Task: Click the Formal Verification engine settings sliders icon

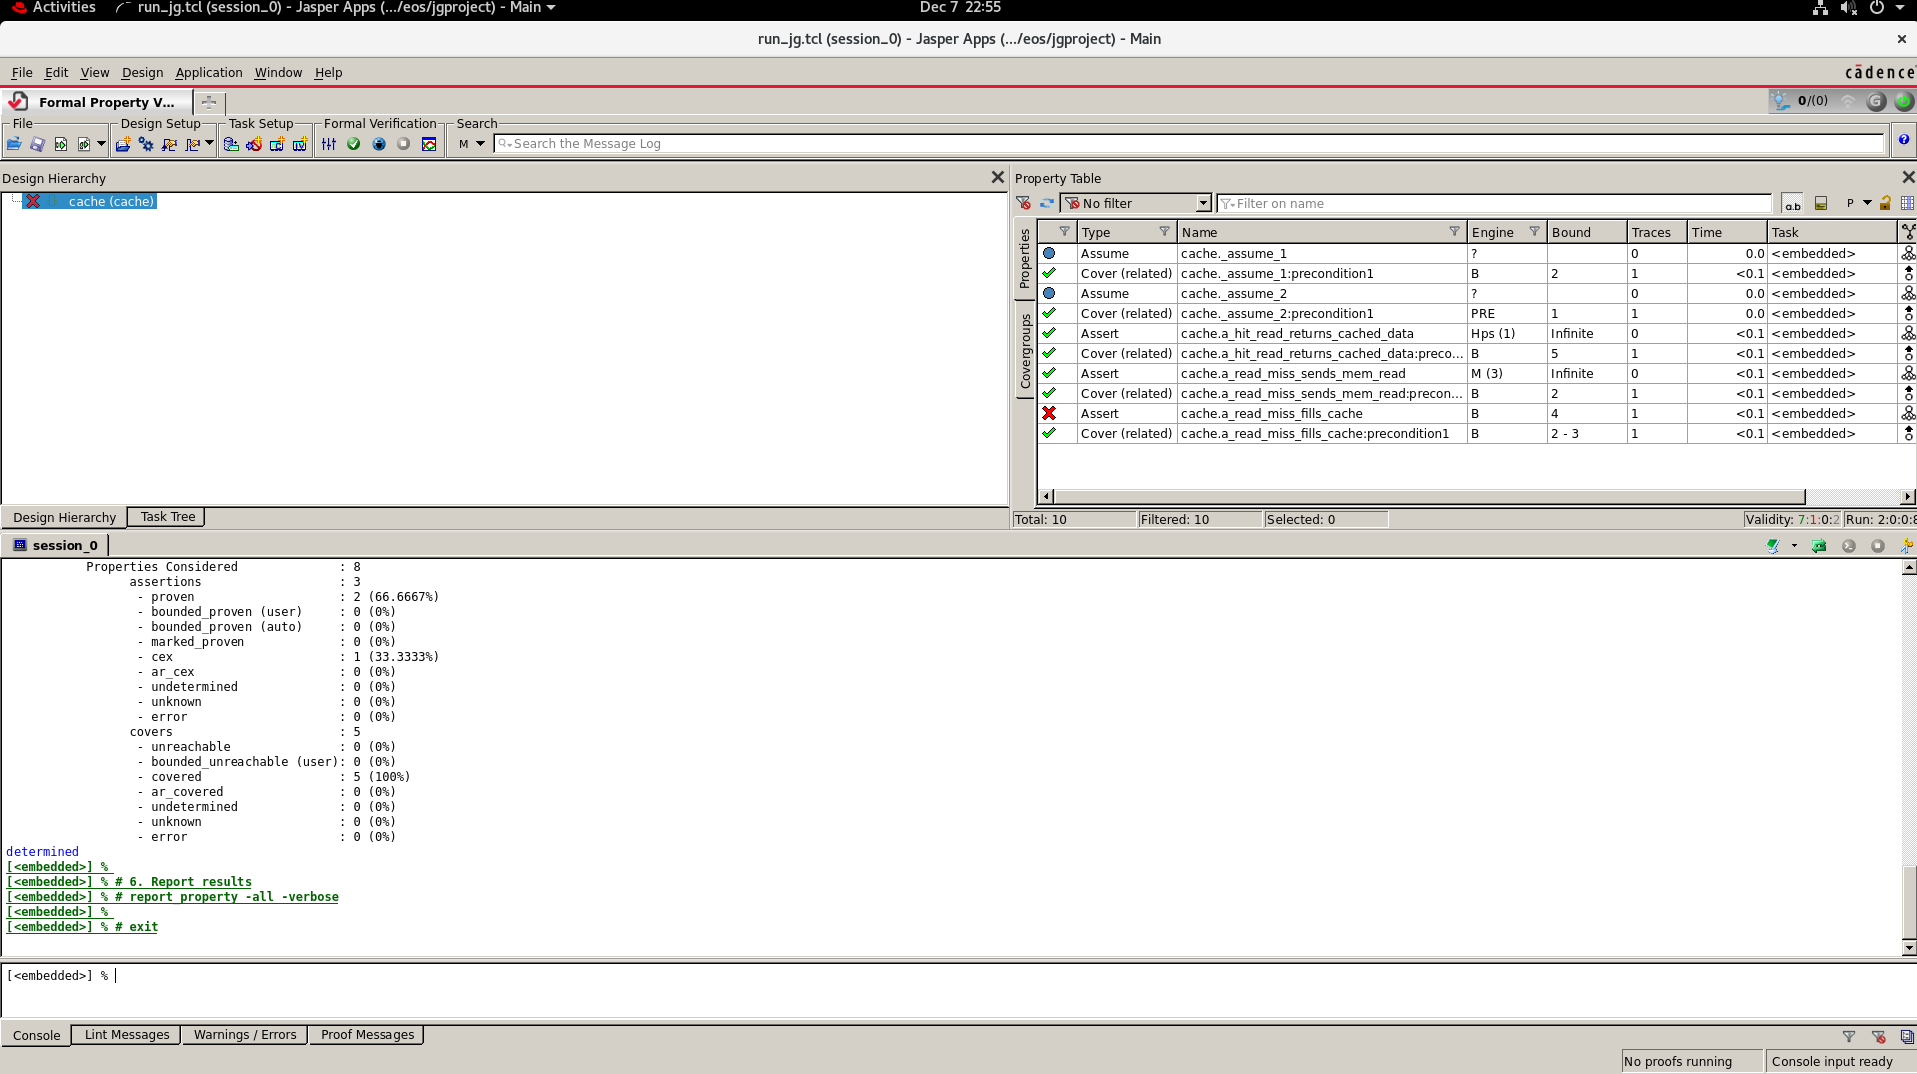Action: (329, 144)
